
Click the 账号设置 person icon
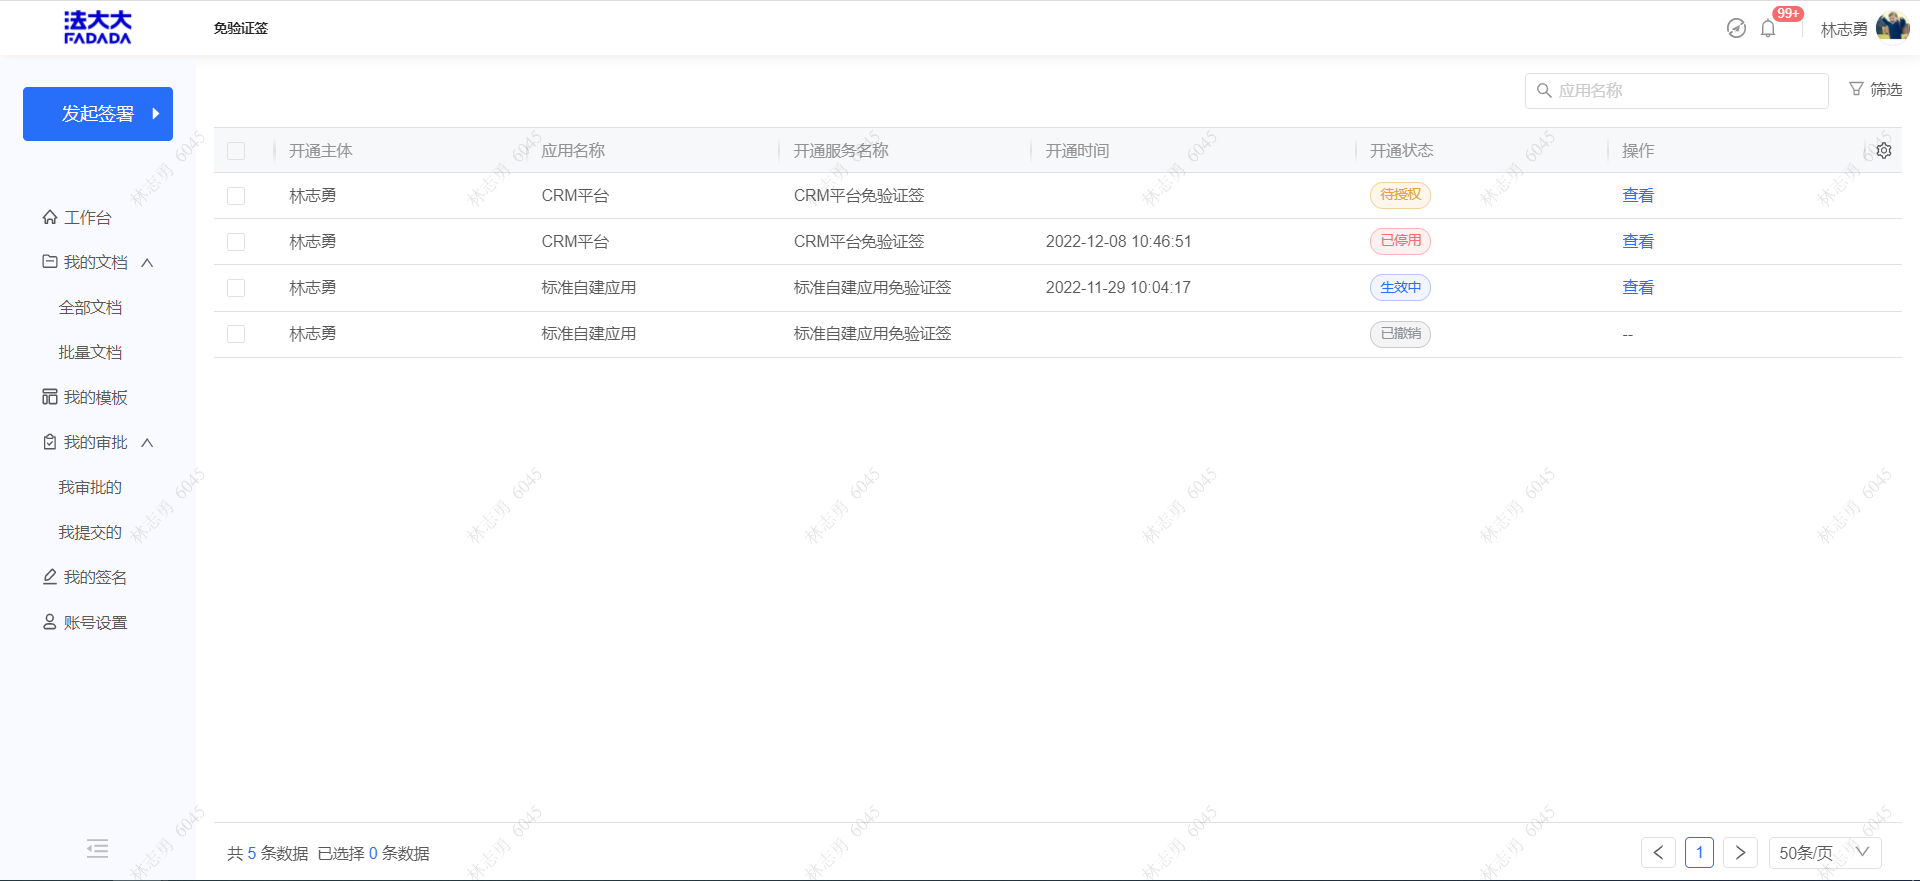tap(49, 622)
